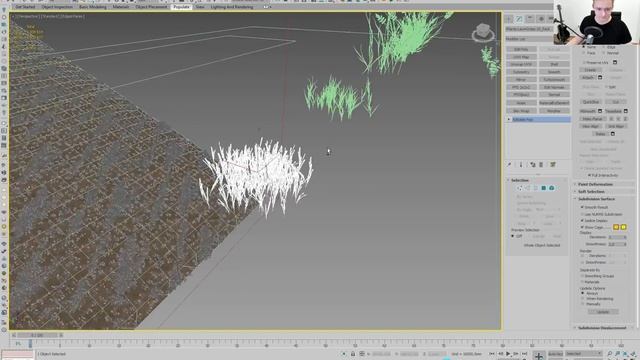Remove modifier with the trash icon
Viewport: 640px width, 360px height.
pyautogui.click(x=541, y=164)
